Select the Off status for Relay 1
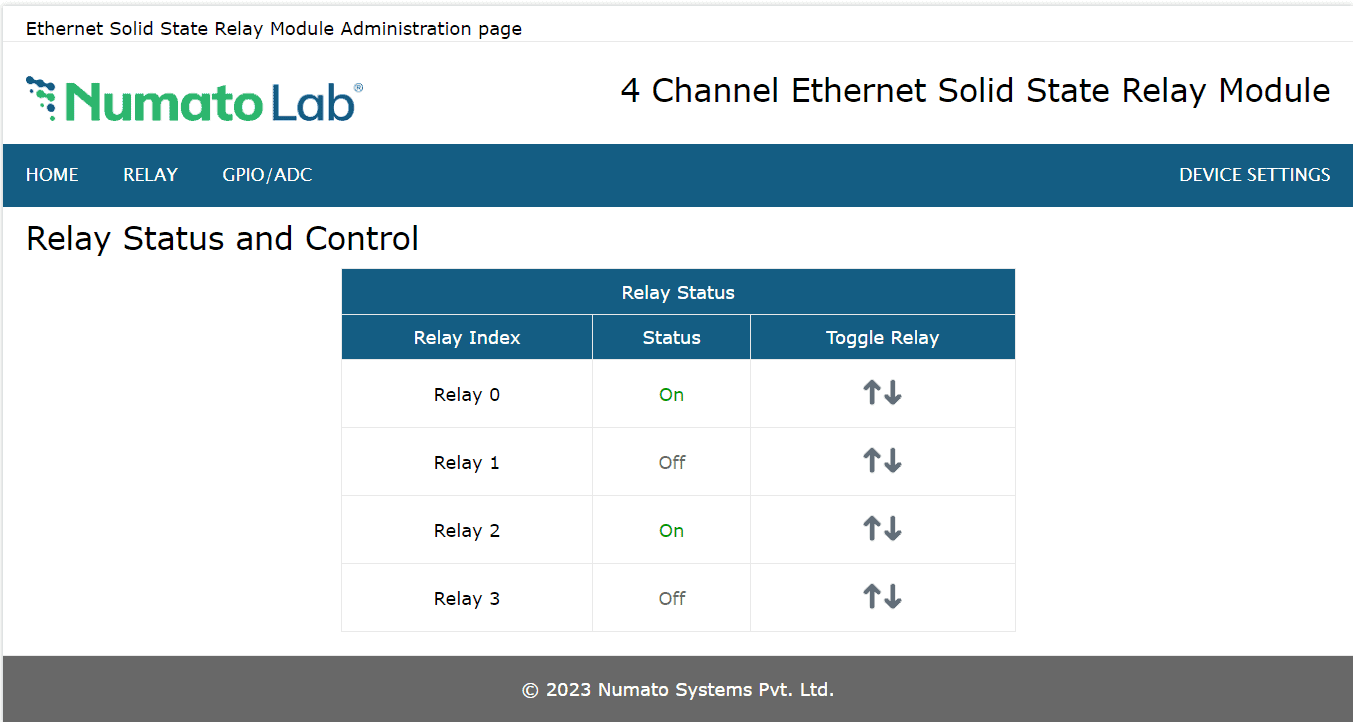Screen dimensions: 1353x722 click(x=671, y=463)
